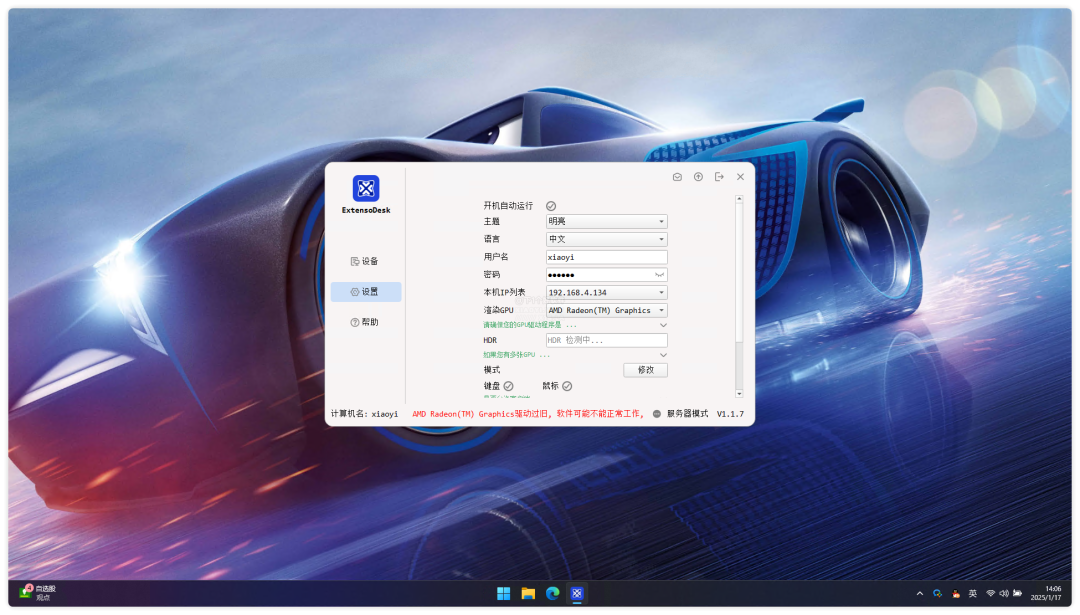Image resolution: width=1080 pixels, height=615 pixels.
Task: Click the upload arrow icon in title bar
Action: (x=698, y=177)
